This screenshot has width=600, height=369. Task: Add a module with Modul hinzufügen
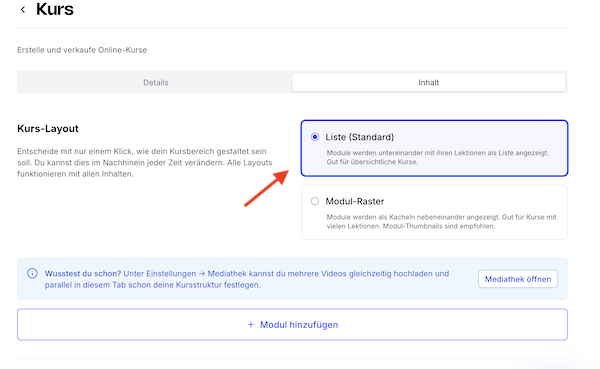click(292, 325)
